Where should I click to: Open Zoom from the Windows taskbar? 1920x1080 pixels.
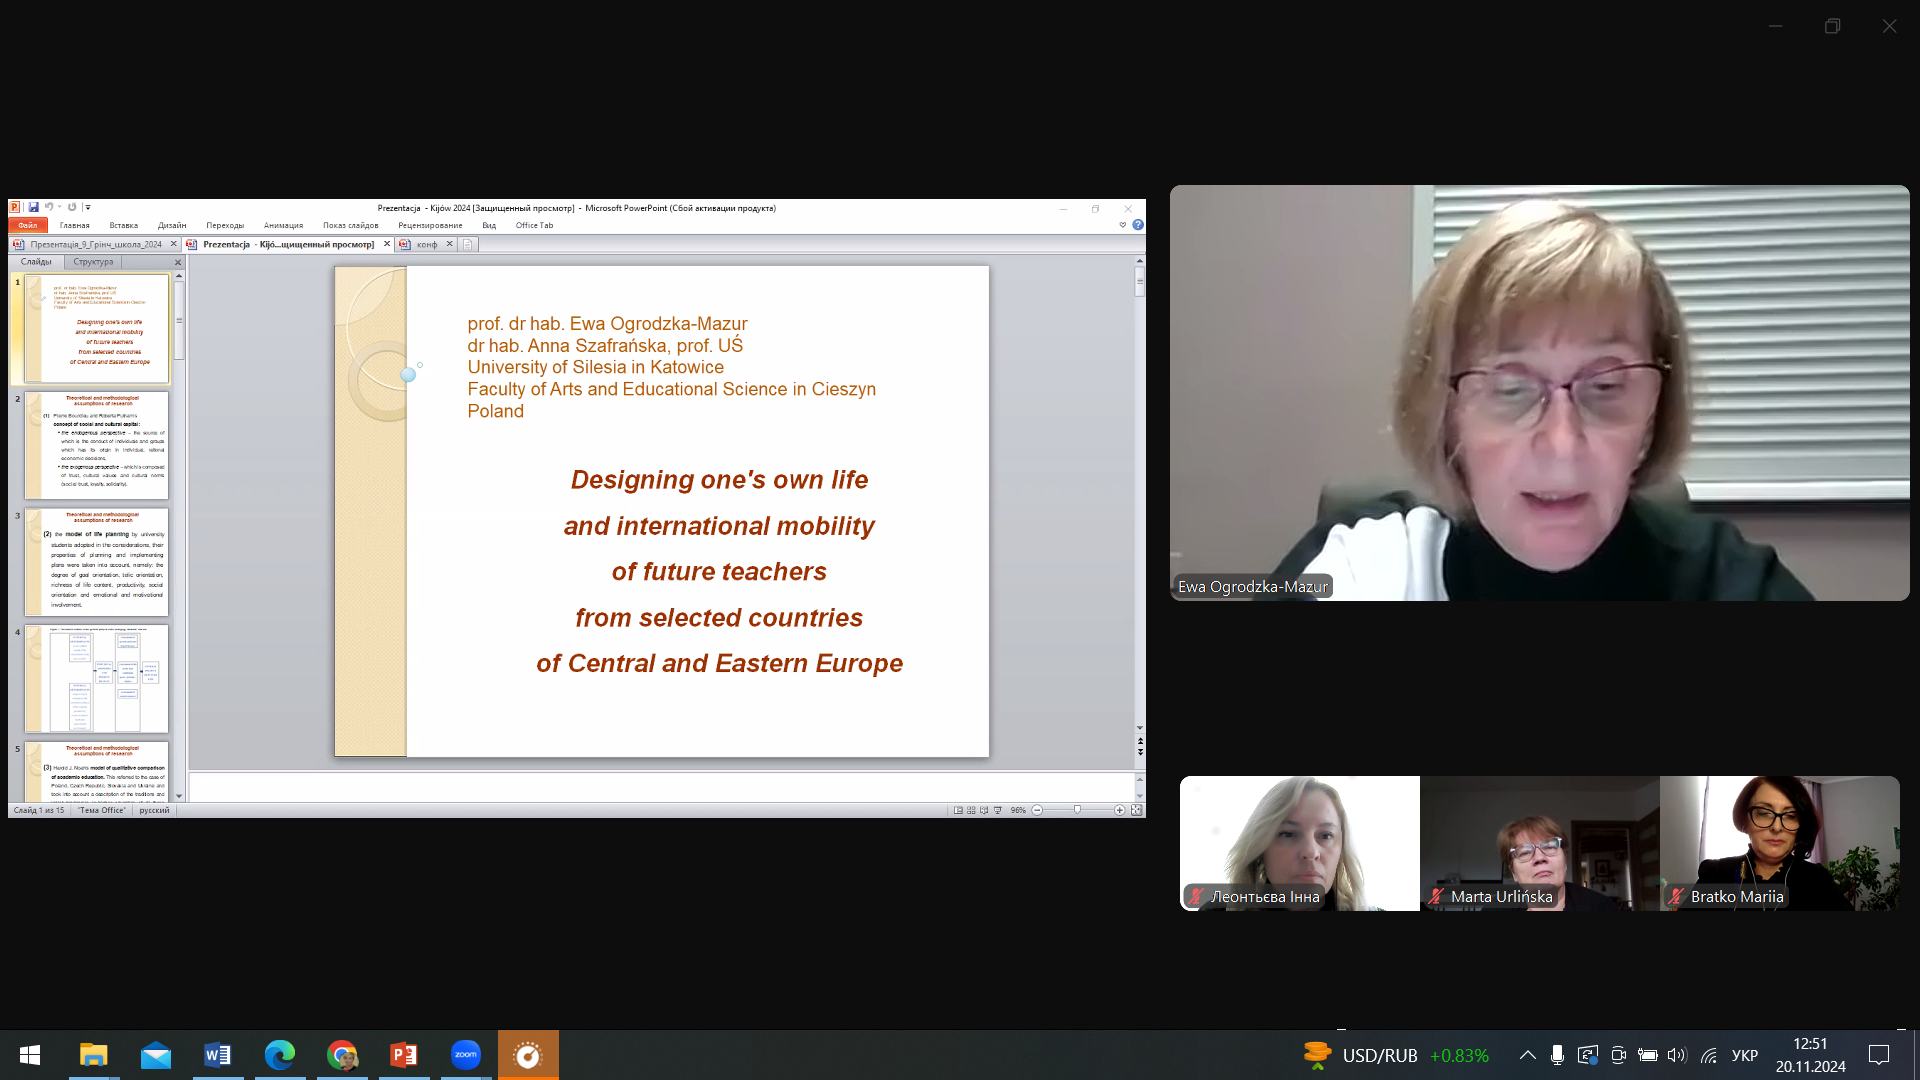466,1055
